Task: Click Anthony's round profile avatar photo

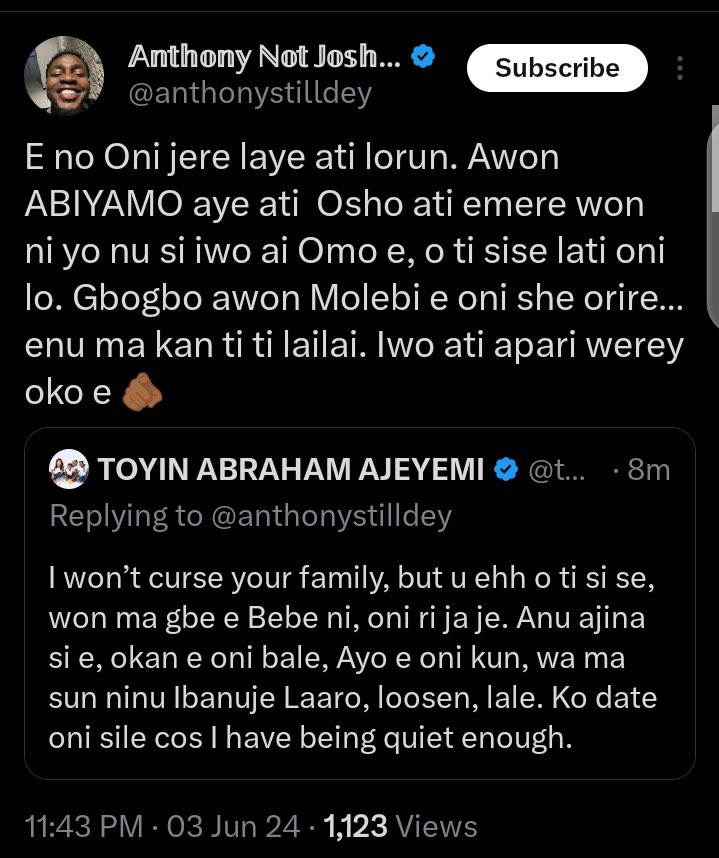Action: click(x=64, y=77)
